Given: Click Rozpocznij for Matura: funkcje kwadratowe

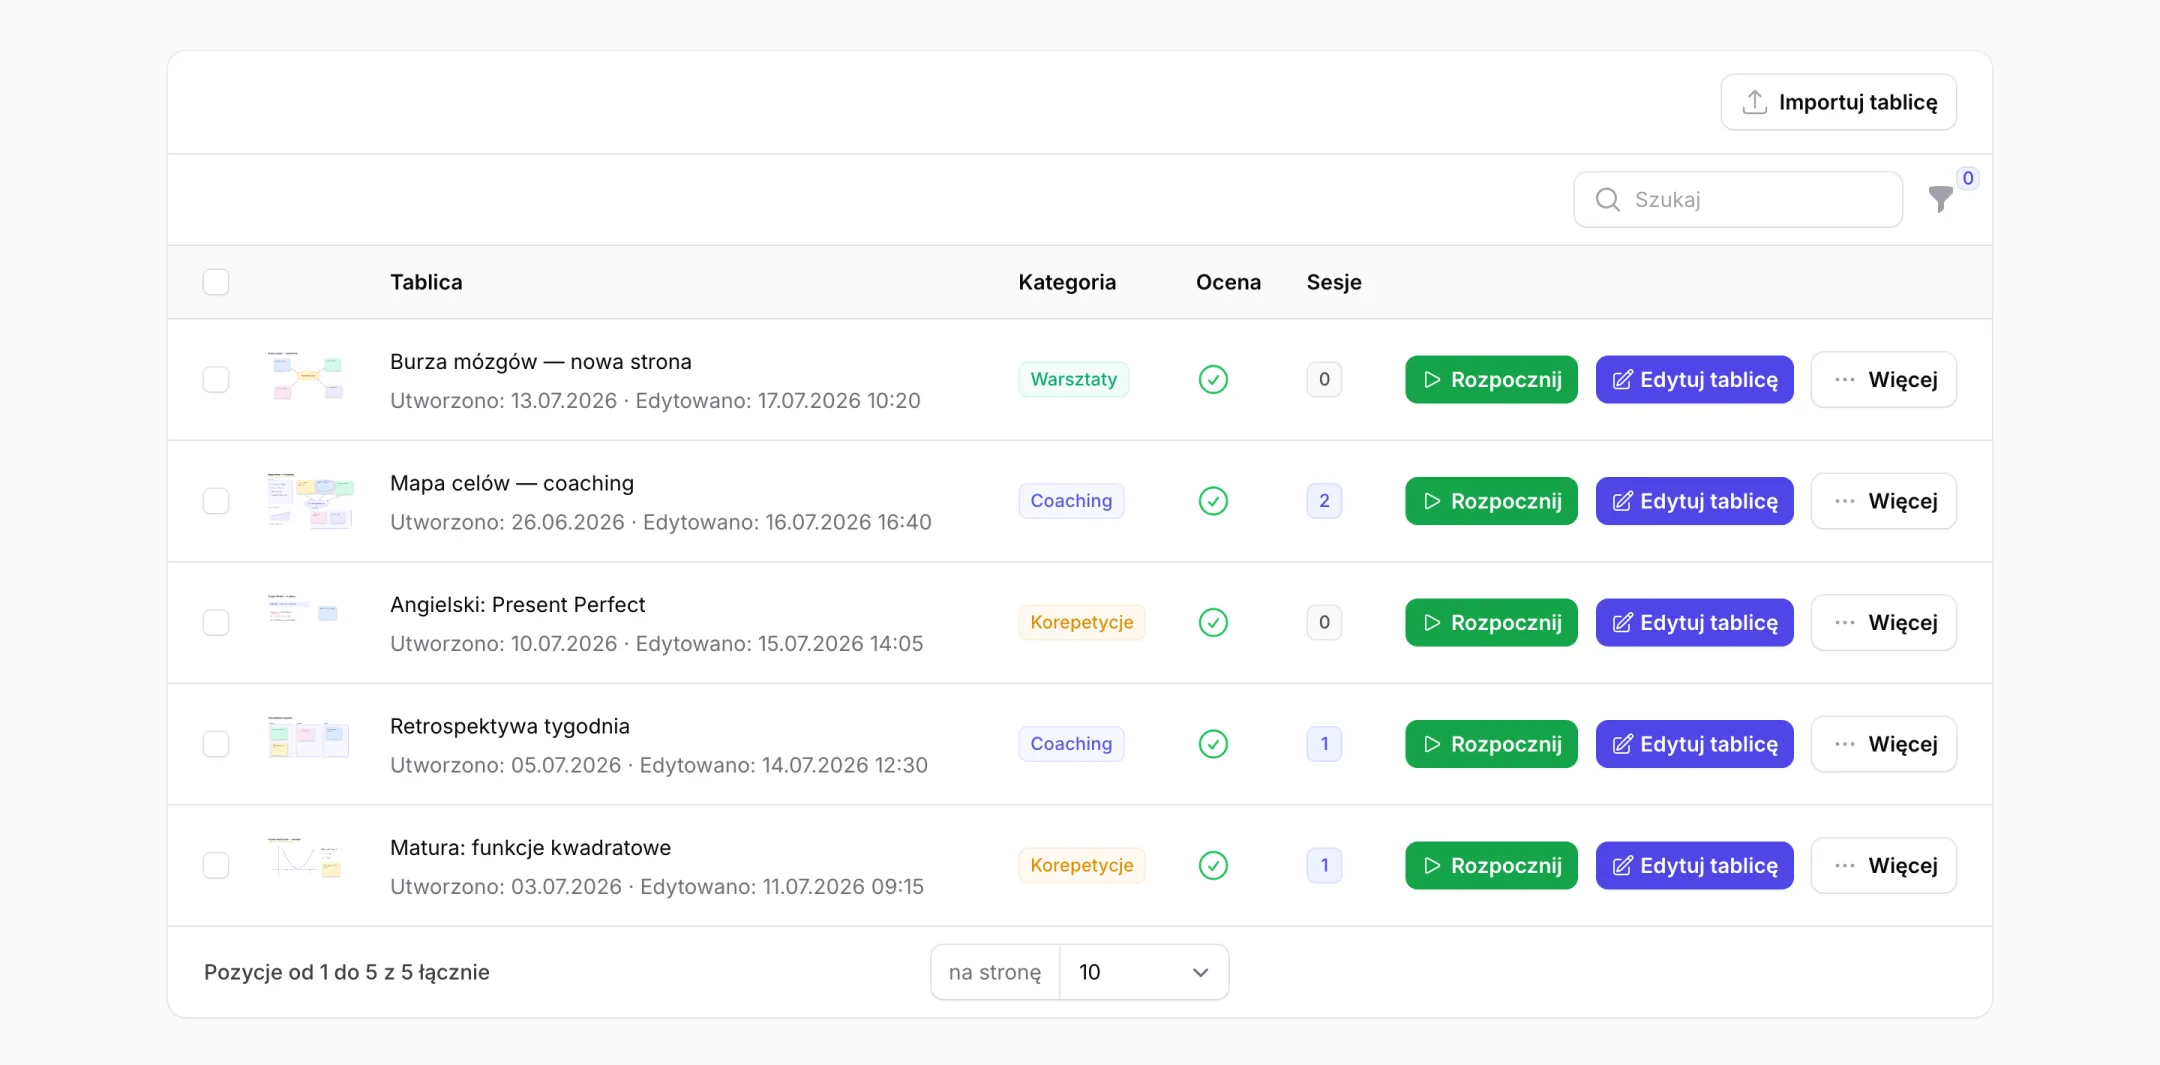Looking at the screenshot, I should click(1491, 866).
